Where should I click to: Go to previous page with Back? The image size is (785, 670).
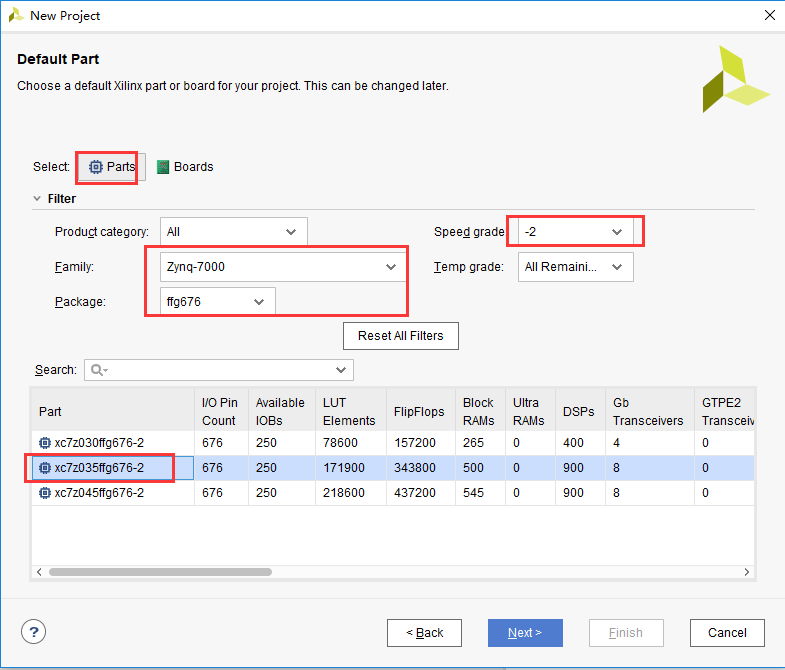(x=425, y=633)
